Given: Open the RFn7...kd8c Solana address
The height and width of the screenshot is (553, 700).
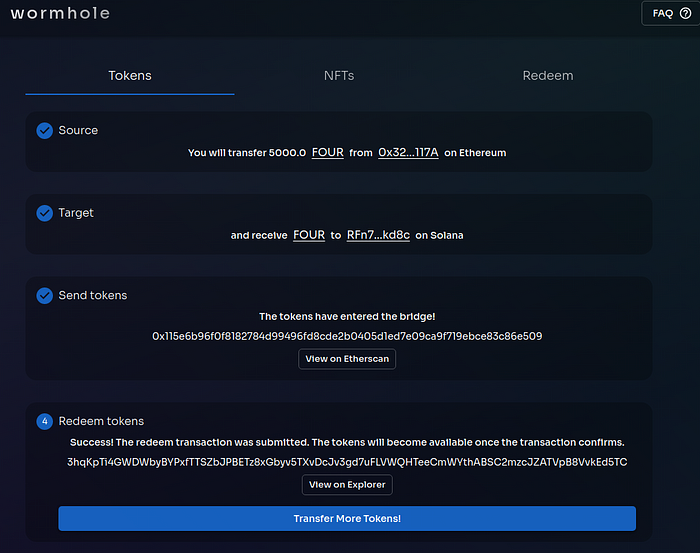Looking at the screenshot, I should point(378,235).
